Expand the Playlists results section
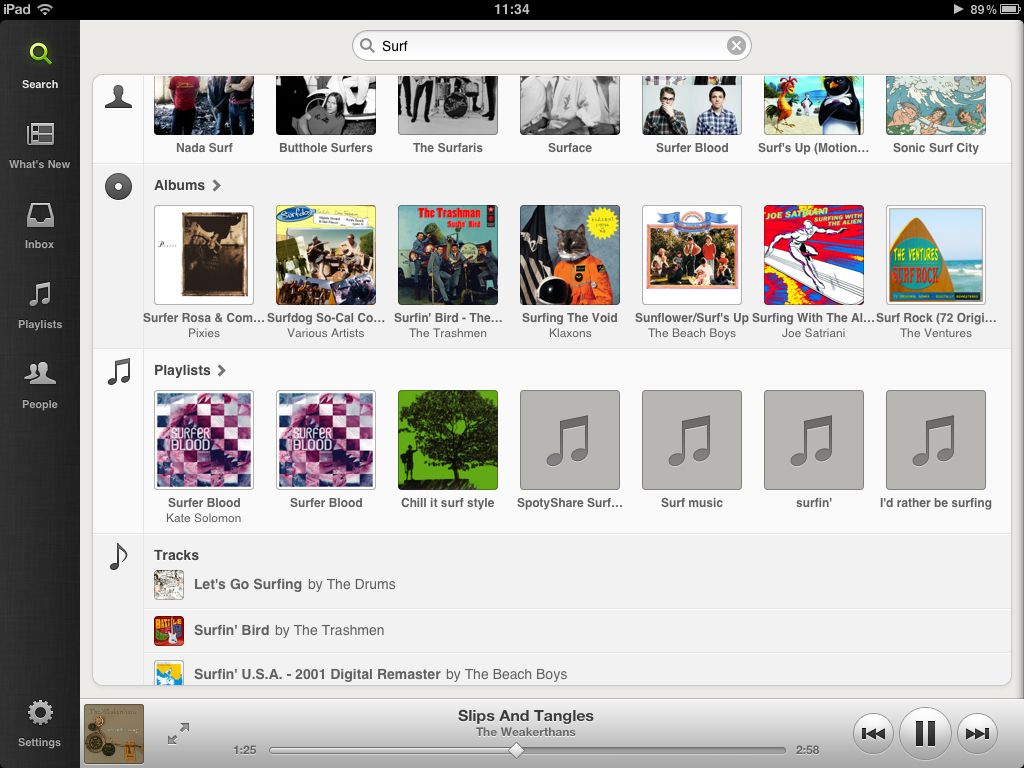The width and height of the screenshot is (1024, 768). point(192,370)
